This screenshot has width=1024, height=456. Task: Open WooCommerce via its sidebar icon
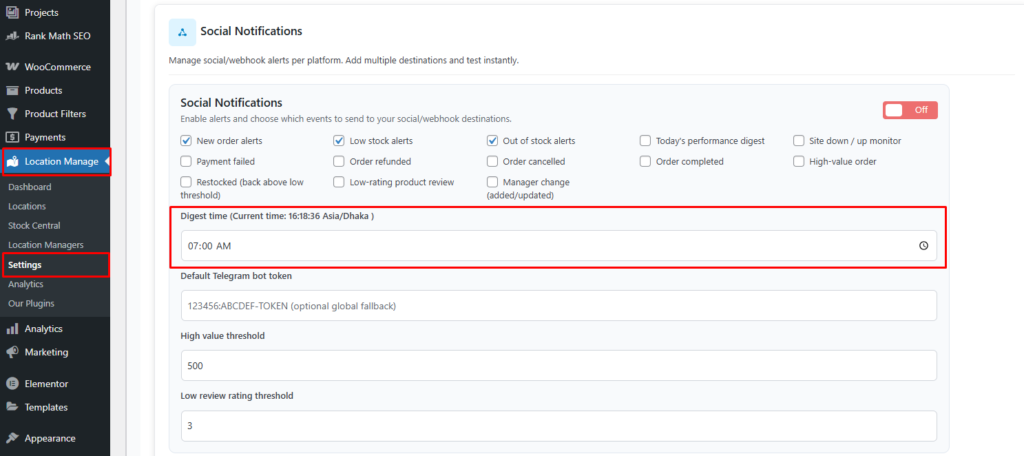[x=12, y=67]
